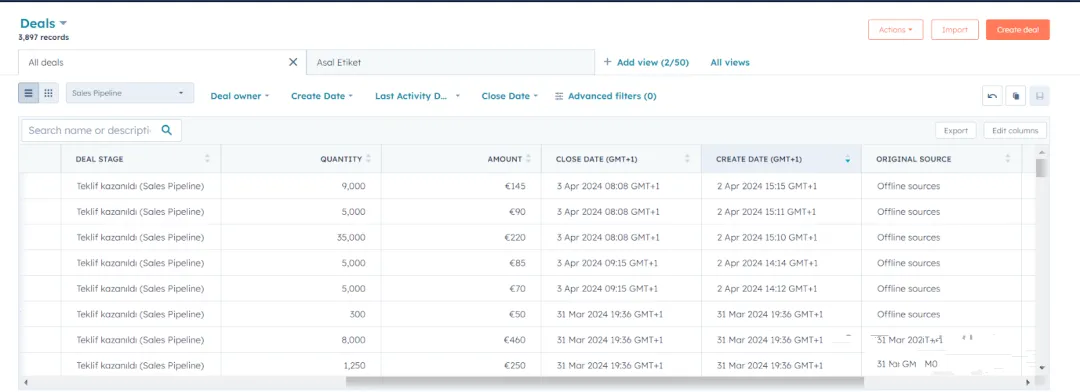
Task: Click the Create deal button
Action: (x=1017, y=30)
